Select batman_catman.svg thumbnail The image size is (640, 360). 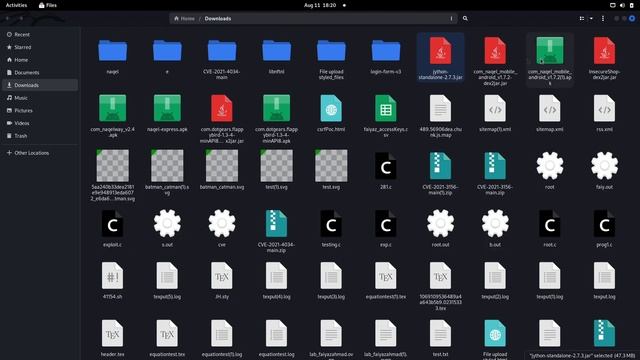[222, 169]
